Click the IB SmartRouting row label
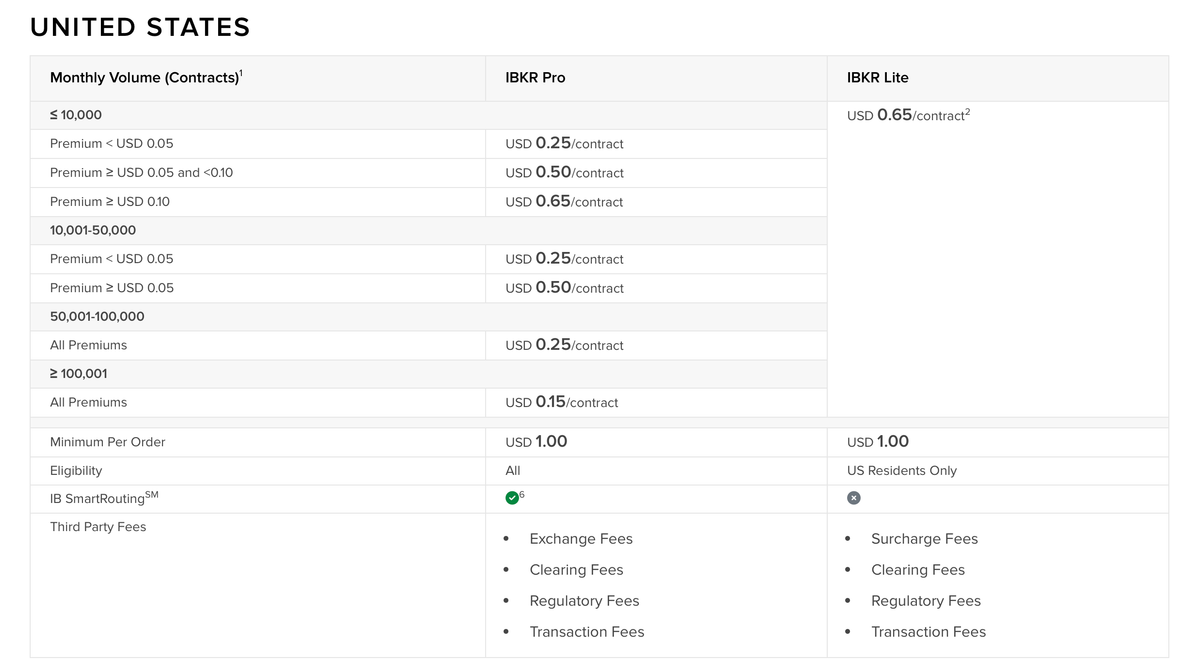 (104, 497)
